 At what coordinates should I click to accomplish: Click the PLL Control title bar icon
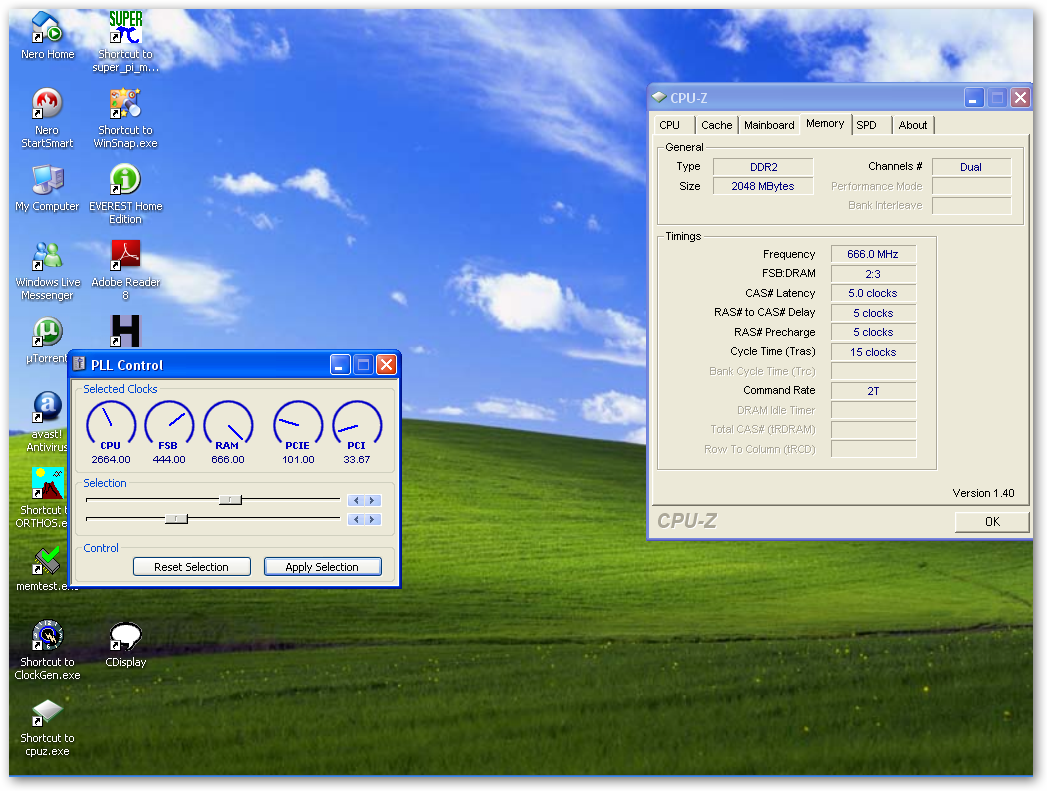tap(79, 364)
